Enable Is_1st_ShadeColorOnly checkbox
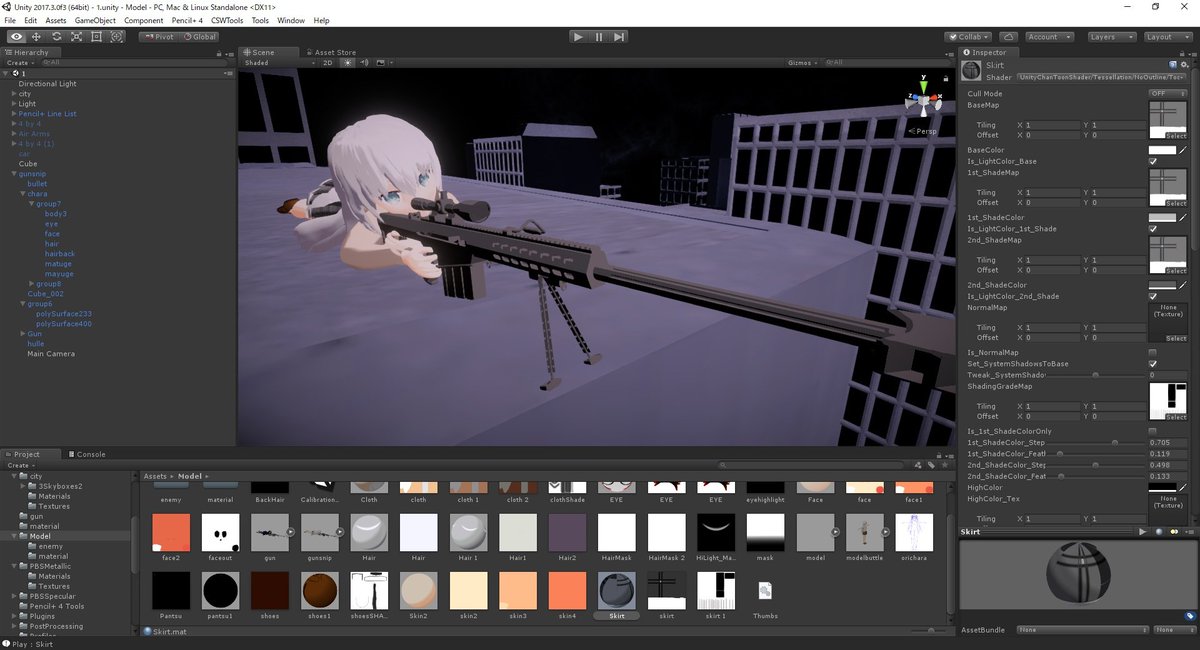 1153,431
